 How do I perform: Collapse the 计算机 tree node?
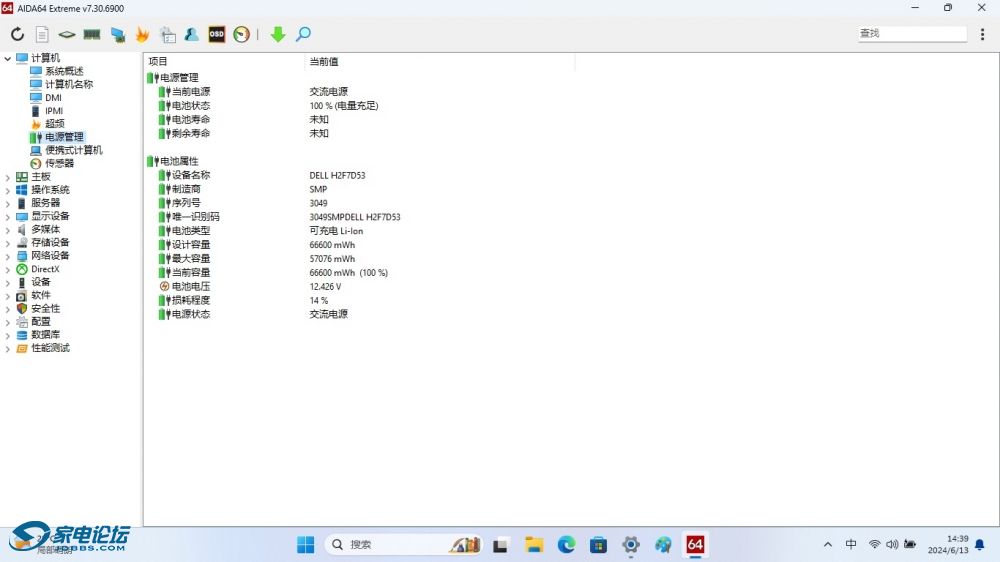8,58
